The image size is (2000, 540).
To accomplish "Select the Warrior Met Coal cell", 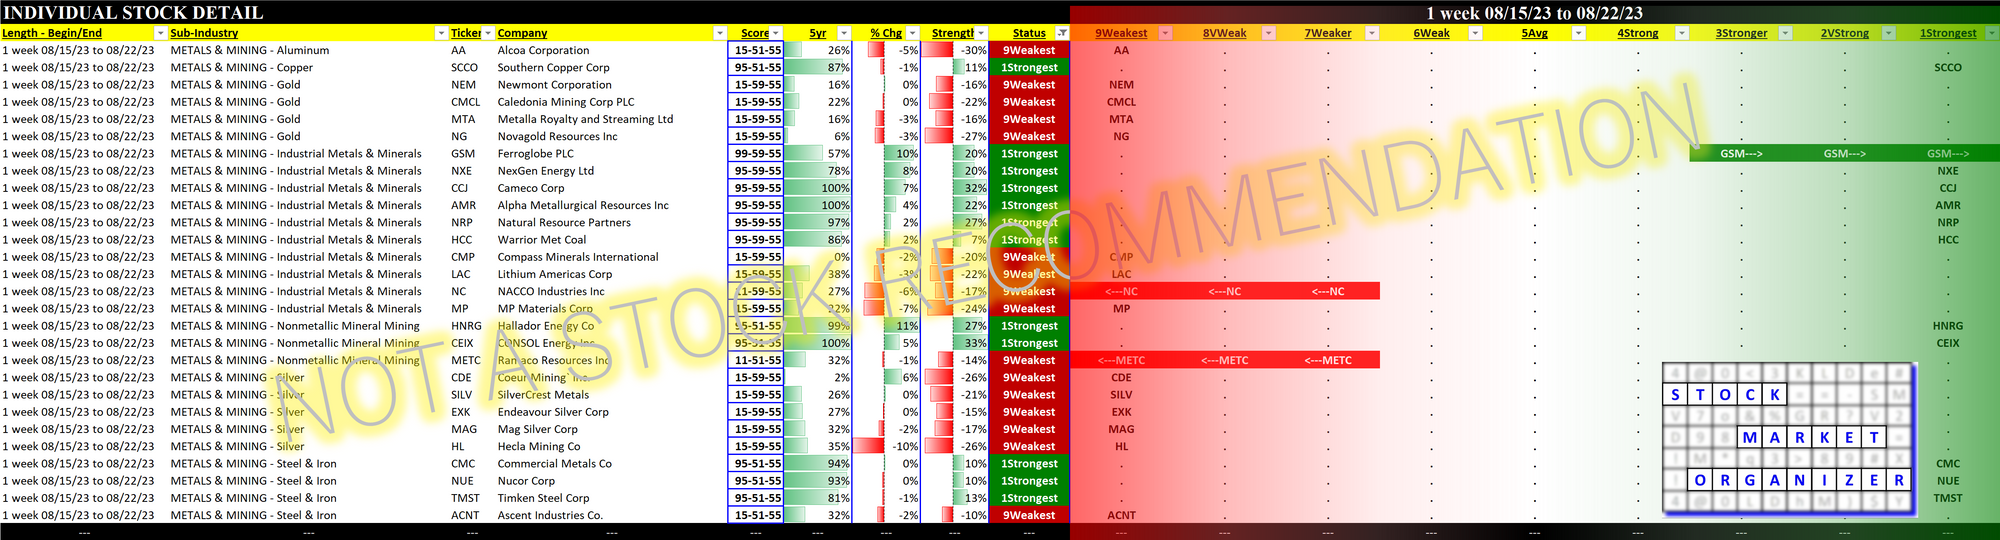I will pyautogui.click(x=542, y=240).
